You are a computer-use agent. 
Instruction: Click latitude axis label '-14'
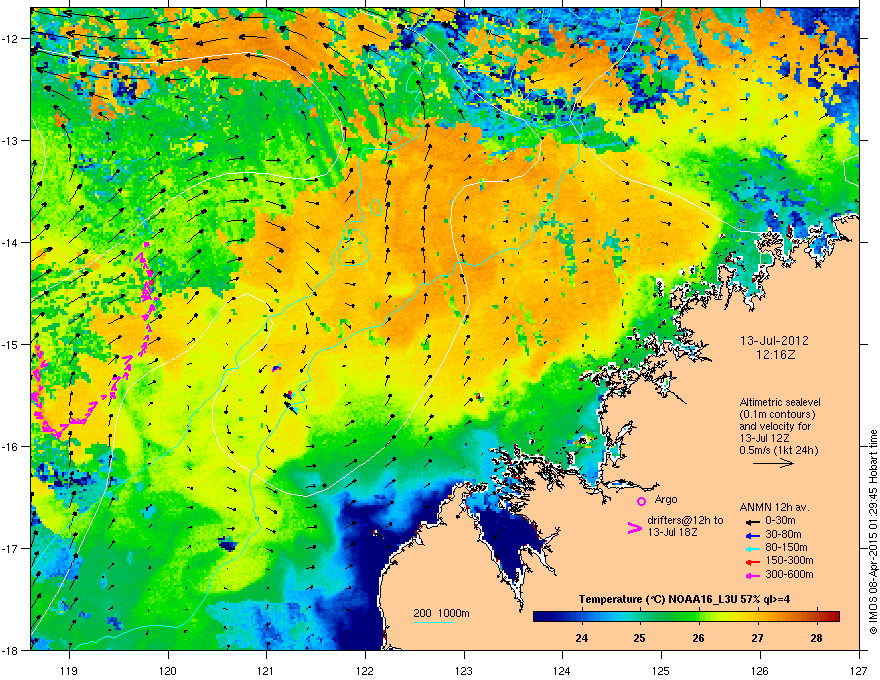pyautogui.click(x=10, y=242)
